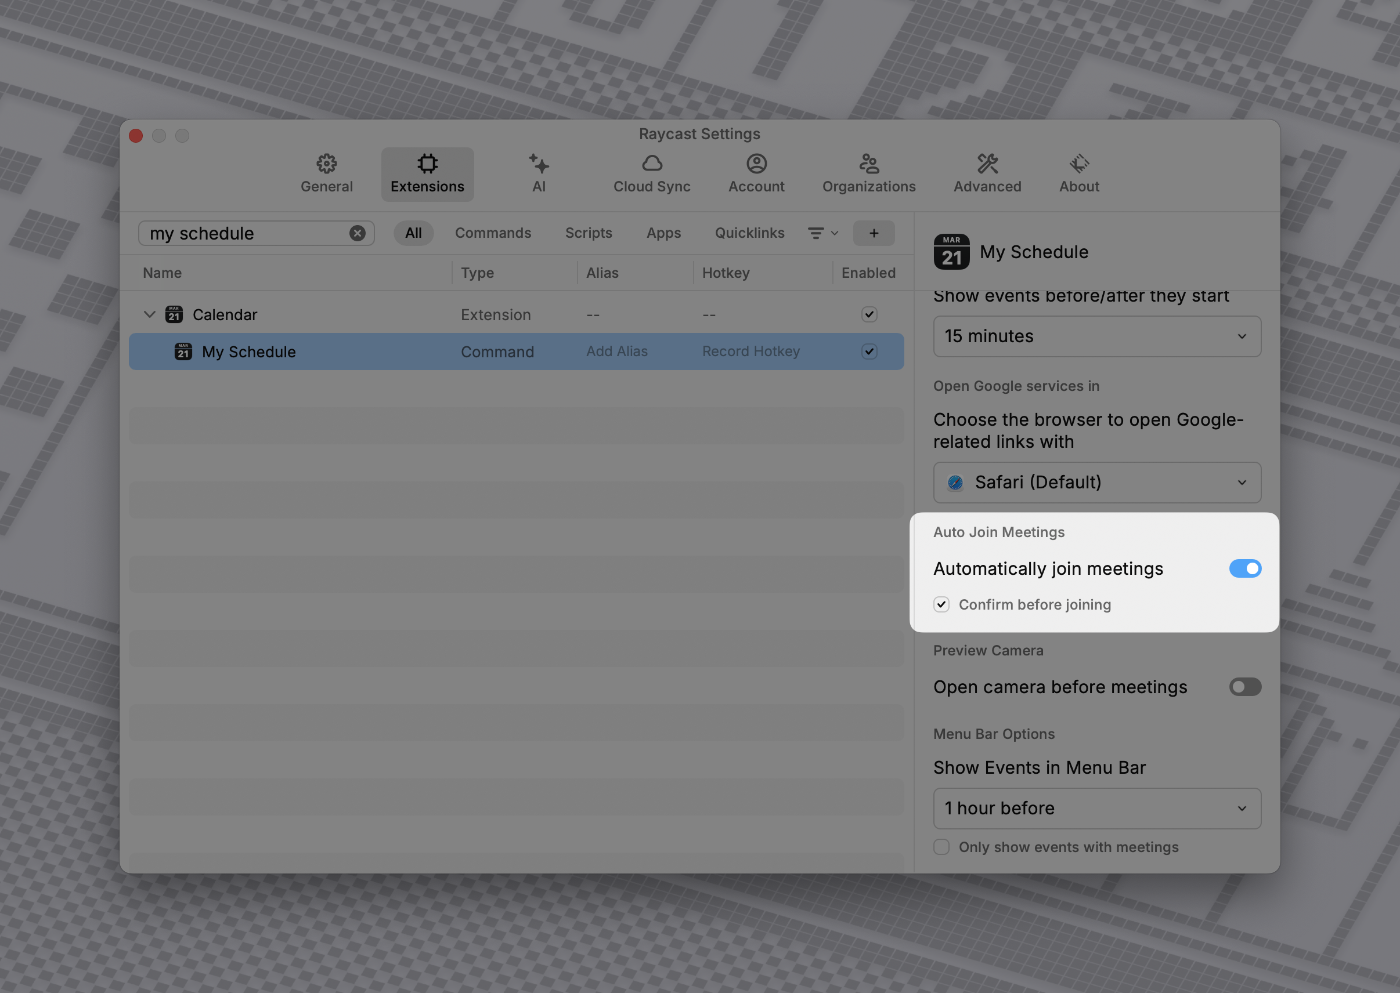
Task: Click the Enabled column header
Action: (868, 273)
